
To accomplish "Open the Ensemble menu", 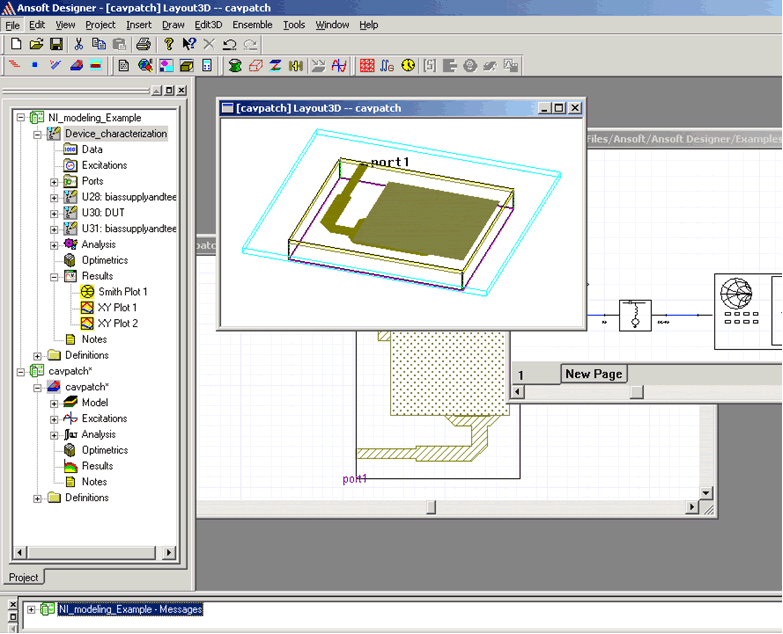I will pos(252,25).
